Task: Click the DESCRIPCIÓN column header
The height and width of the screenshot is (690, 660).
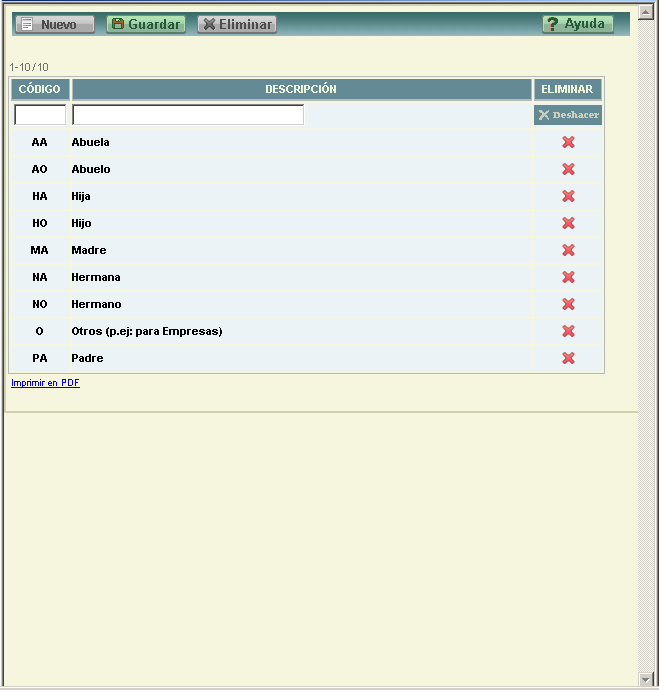Action: tap(301, 89)
